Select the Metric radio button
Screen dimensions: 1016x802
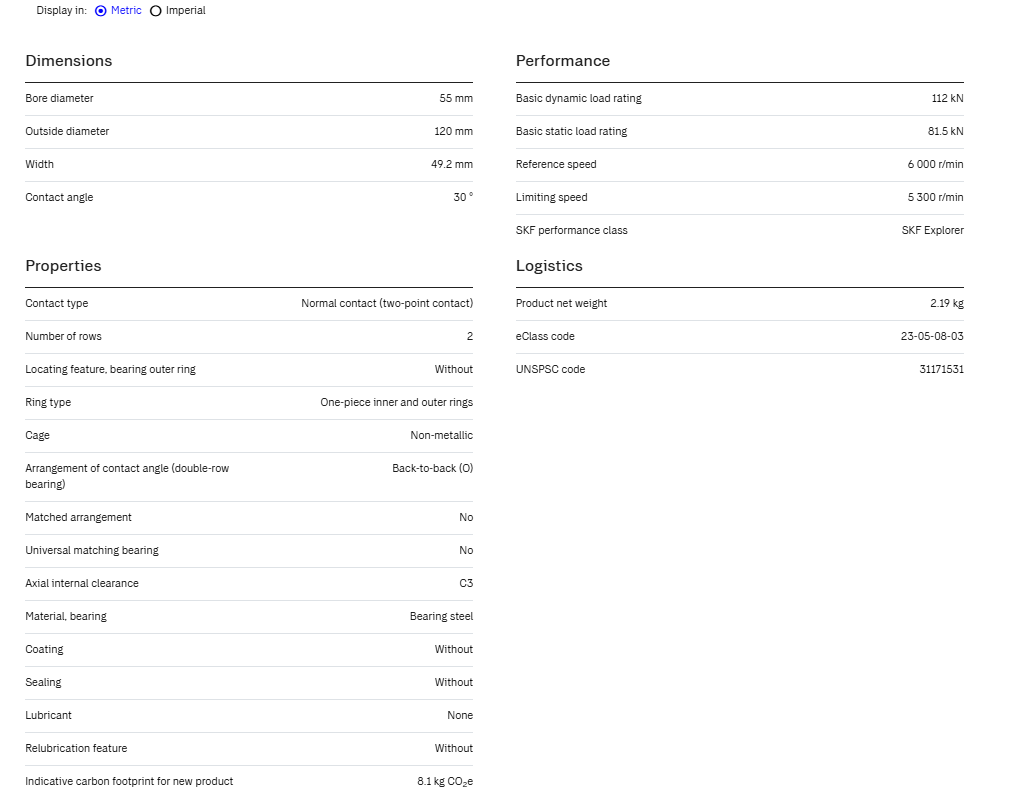[100, 11]
